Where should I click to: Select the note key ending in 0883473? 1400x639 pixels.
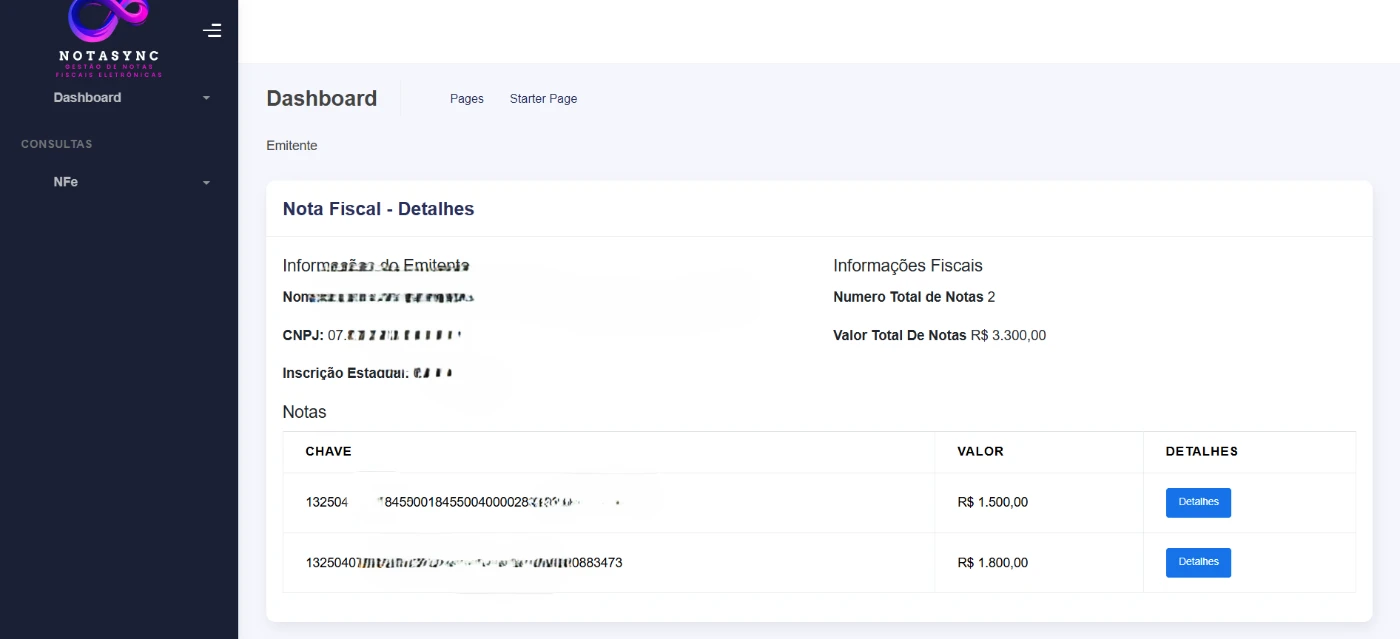[464, 563]
